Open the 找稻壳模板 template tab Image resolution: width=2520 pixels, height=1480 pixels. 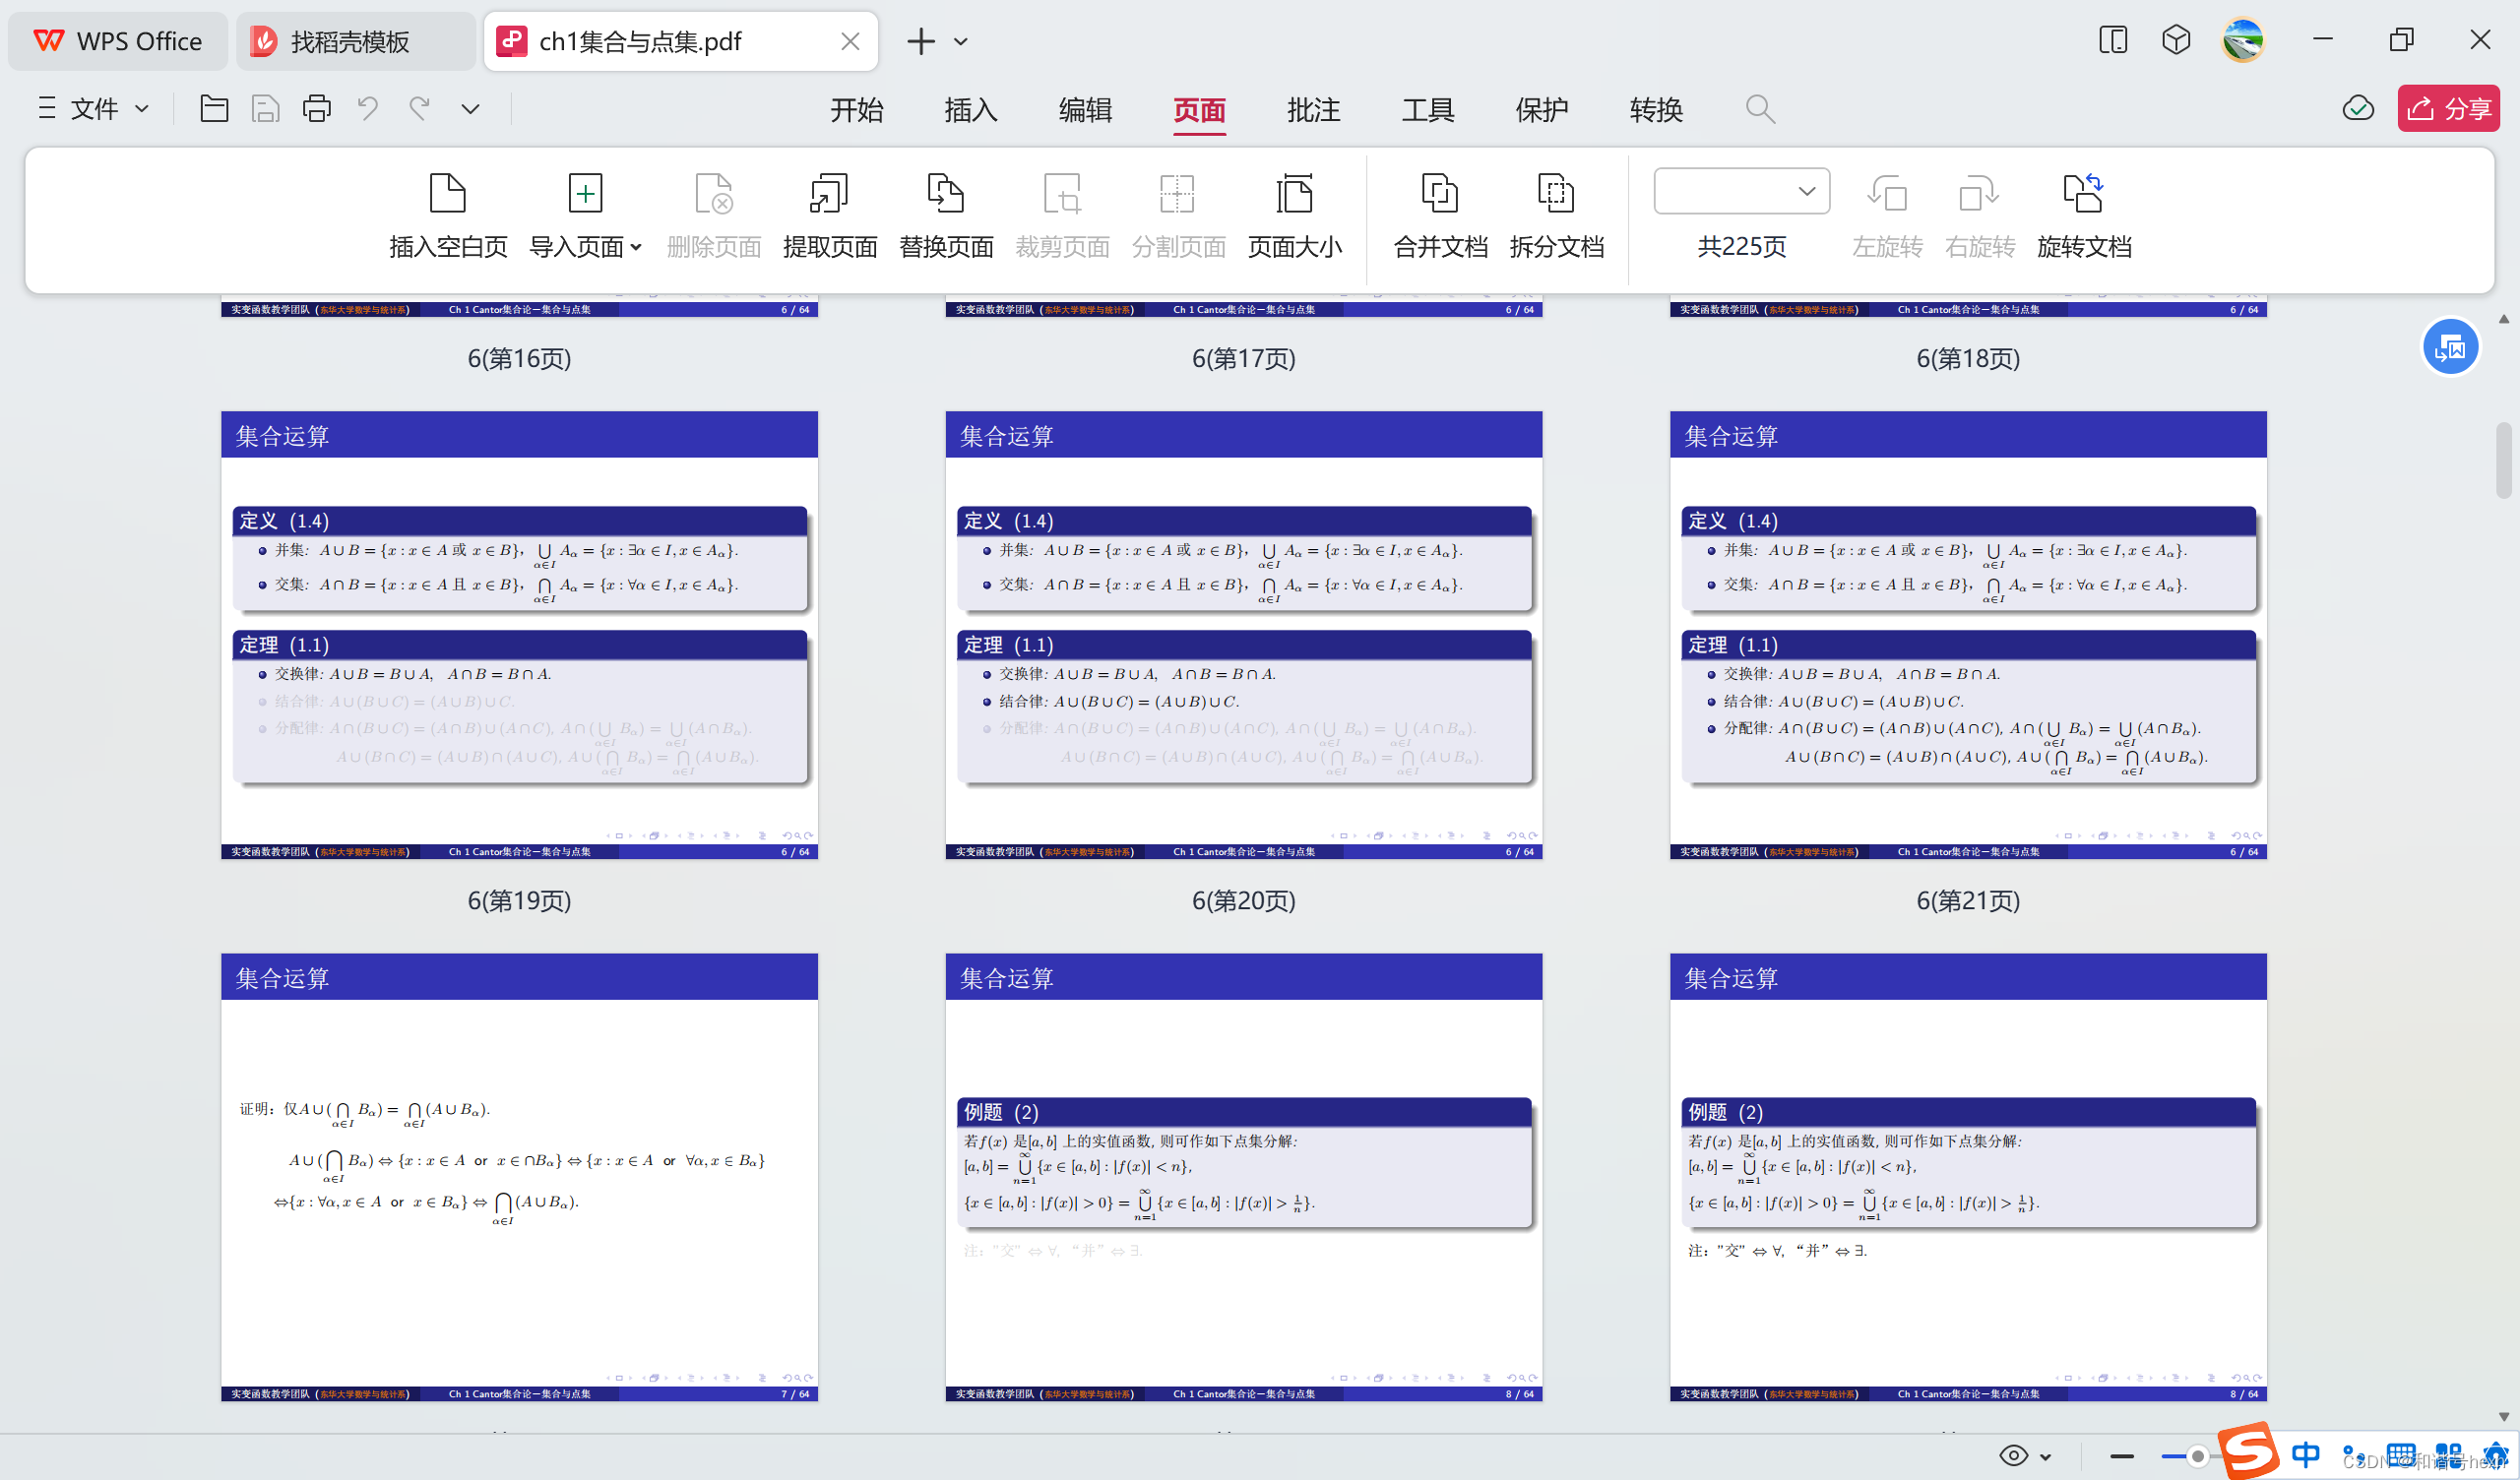click(349, 41)
